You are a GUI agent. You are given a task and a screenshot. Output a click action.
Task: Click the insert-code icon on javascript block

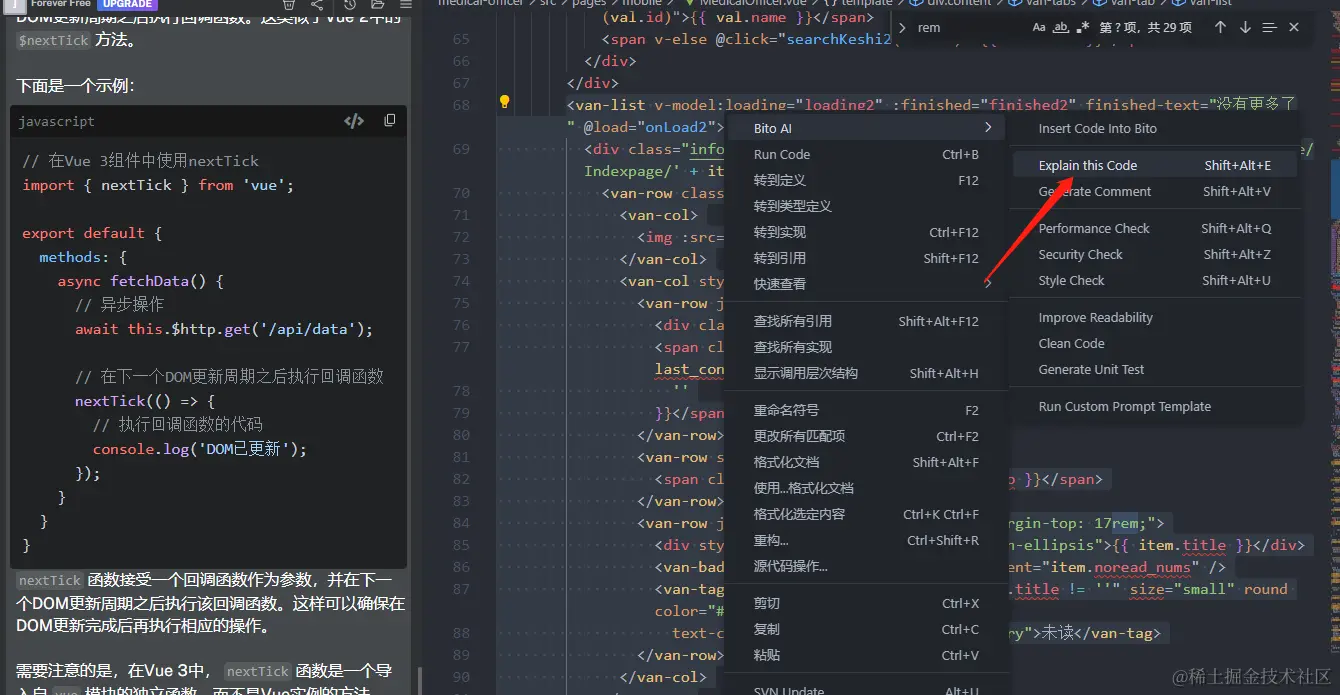click(x=354, y=121)
